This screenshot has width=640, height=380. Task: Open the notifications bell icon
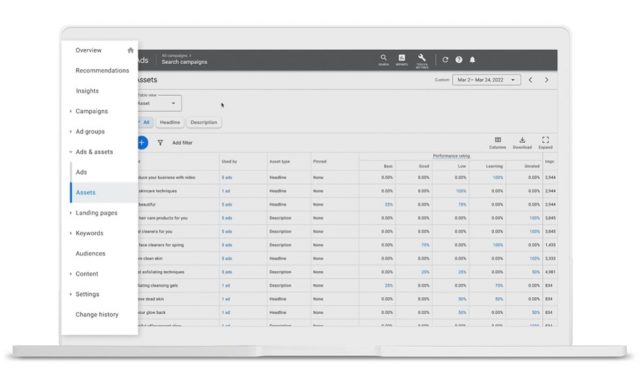pyautogui.click(x=472, y=60)
